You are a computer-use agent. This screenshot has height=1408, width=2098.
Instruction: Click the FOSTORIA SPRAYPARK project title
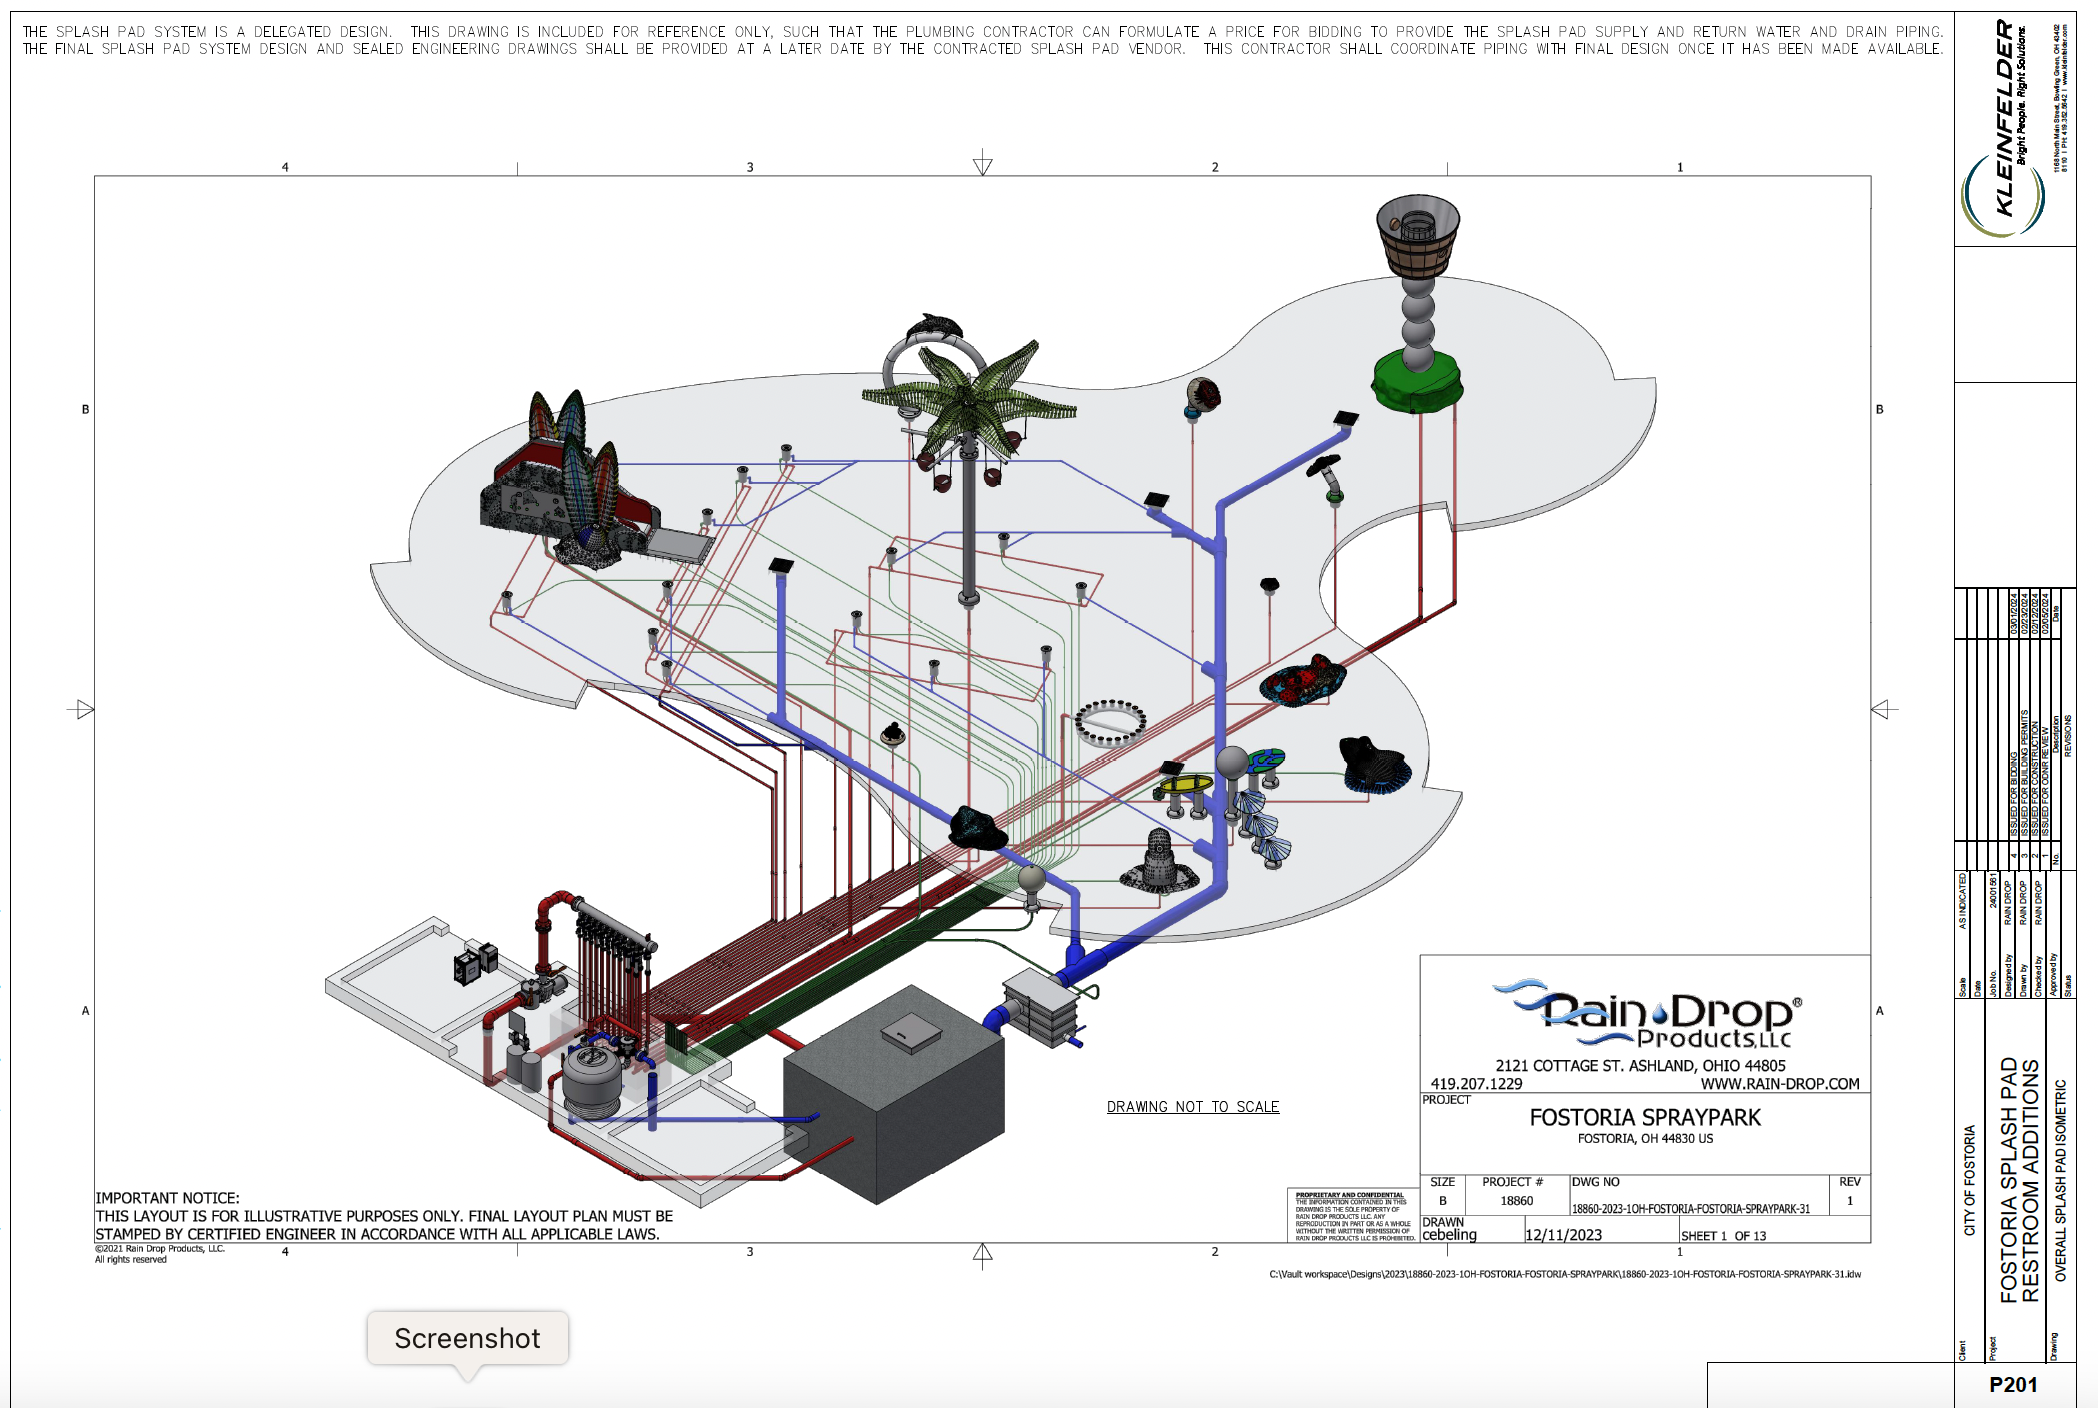coord(1644,1118)
